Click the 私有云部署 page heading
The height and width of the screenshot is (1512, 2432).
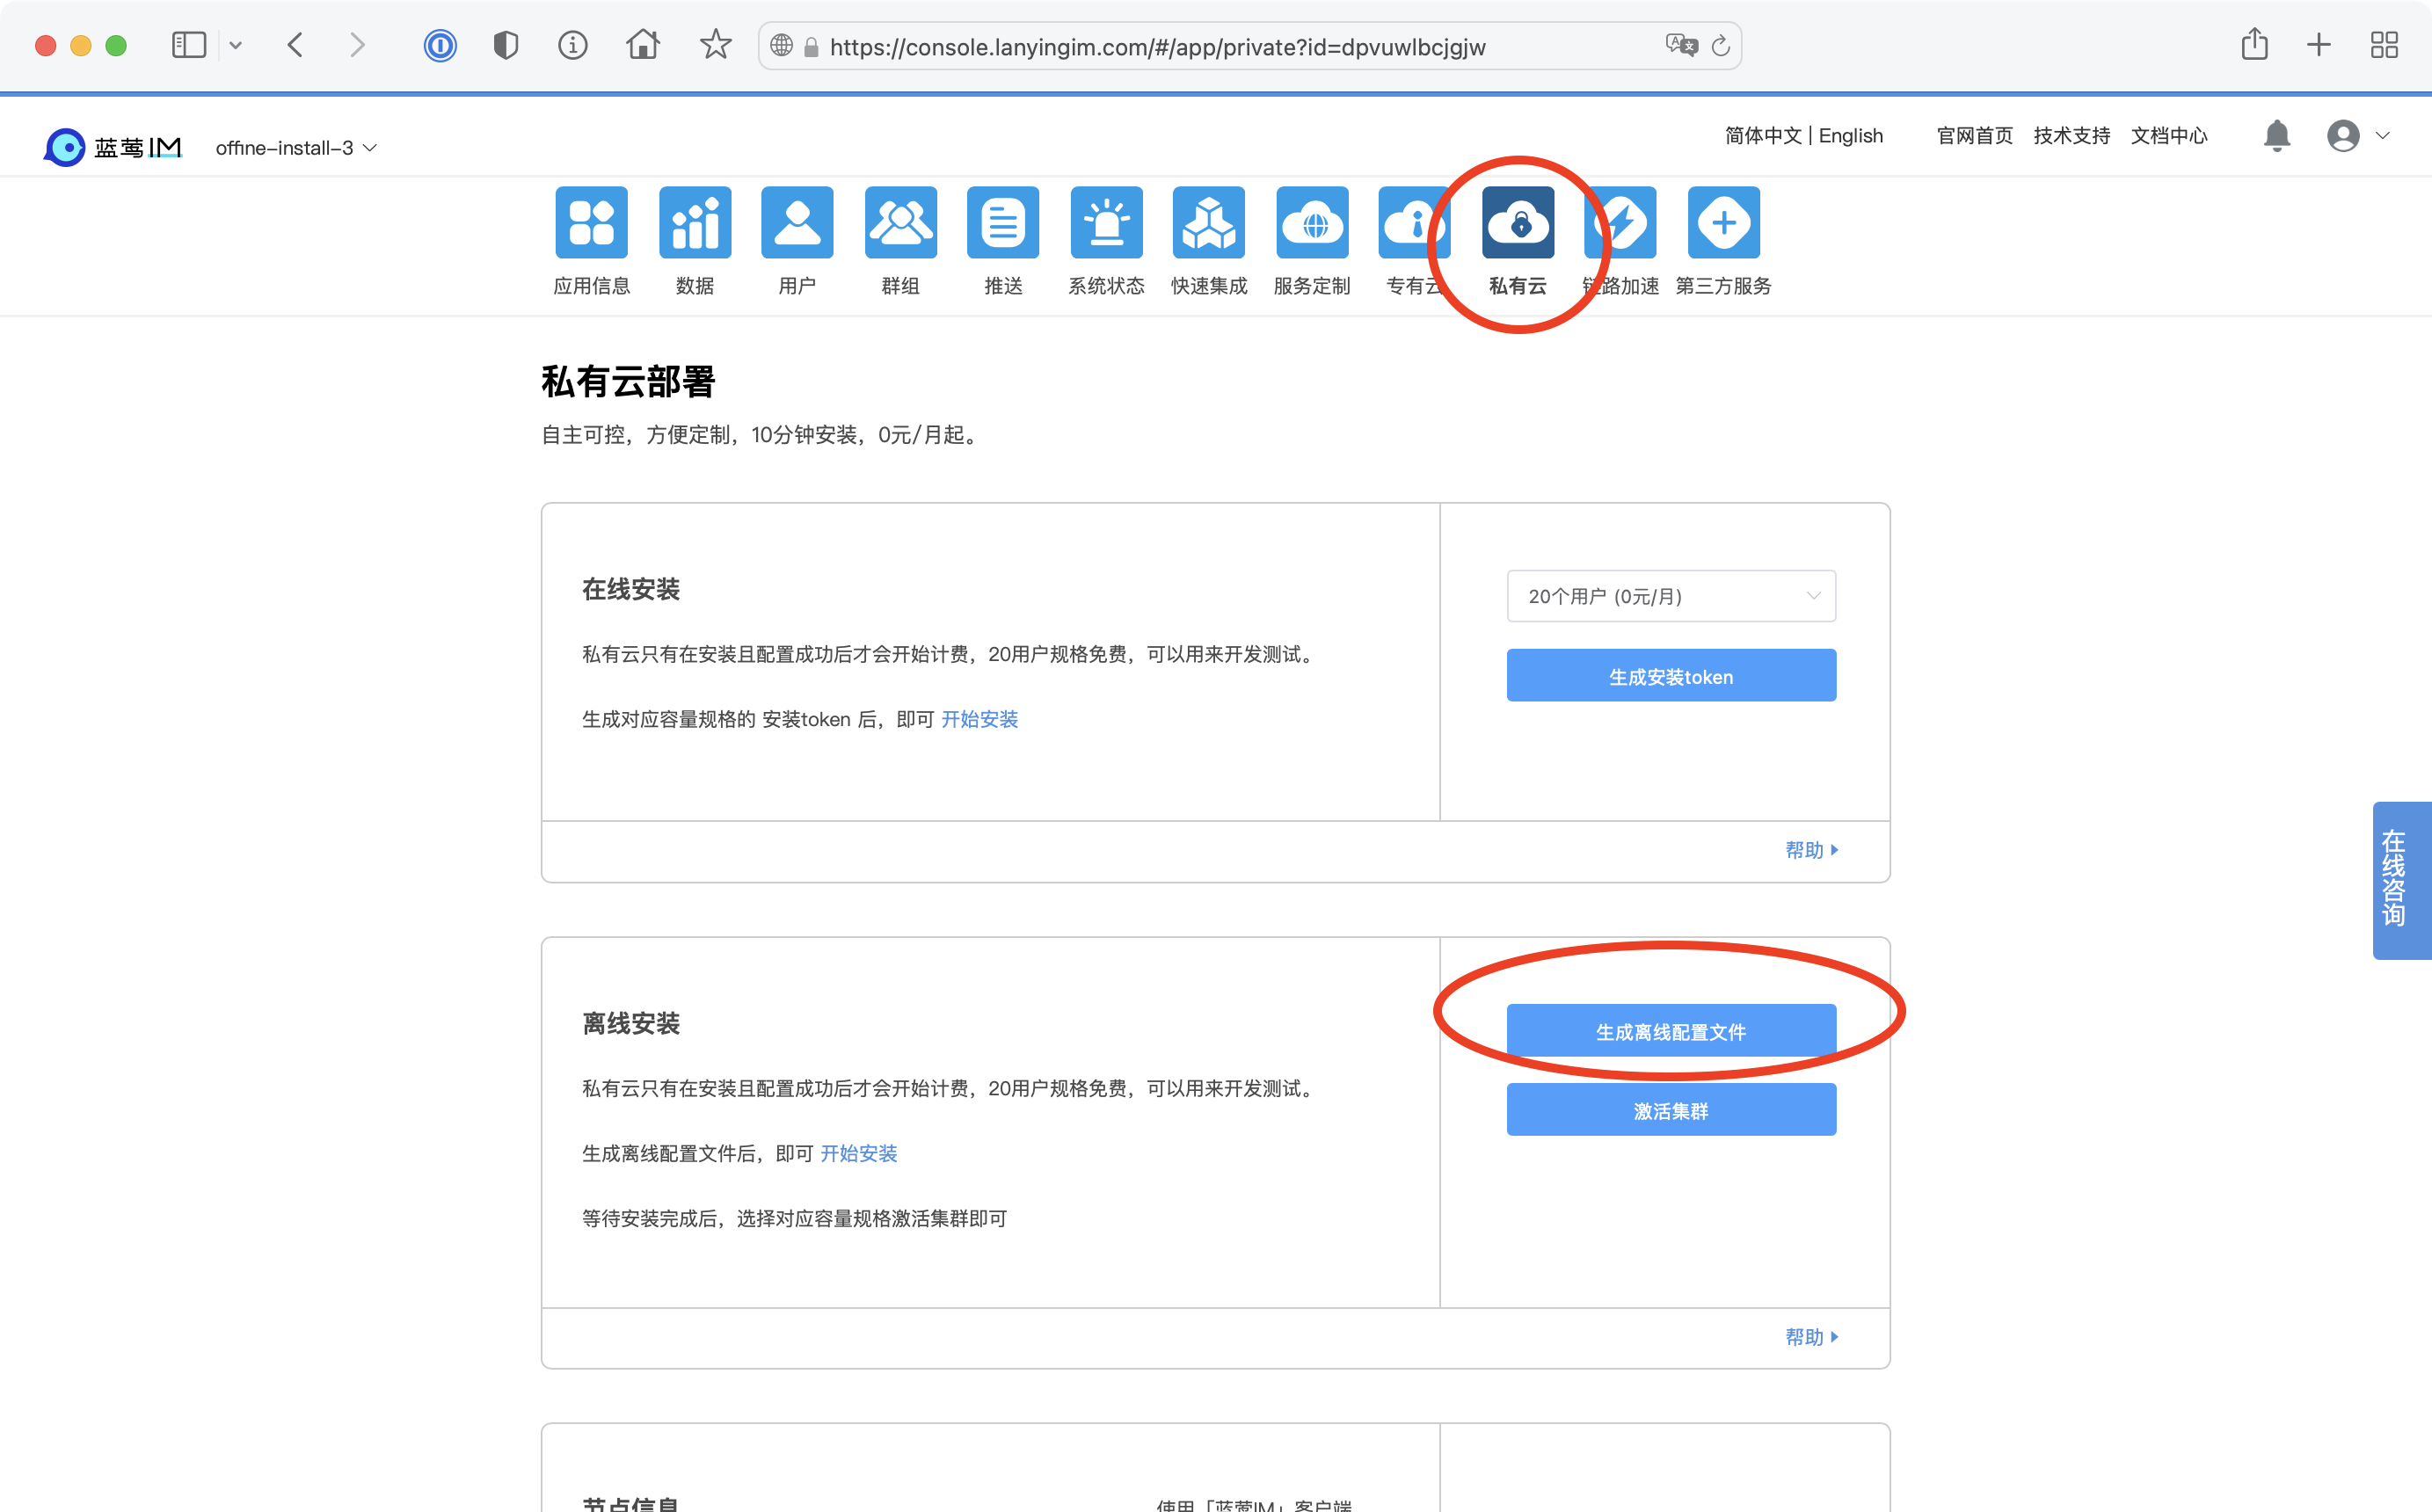coord(628,381)
